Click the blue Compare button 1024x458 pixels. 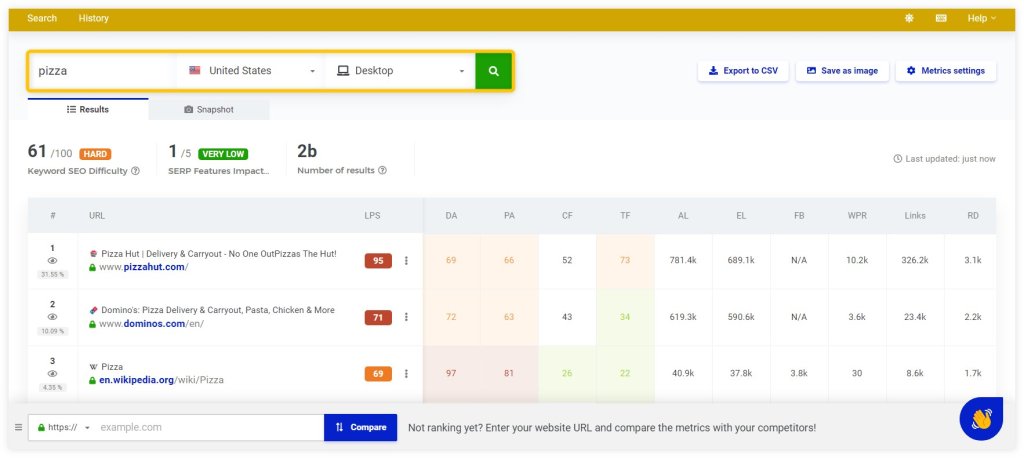(x=360, y=427)
